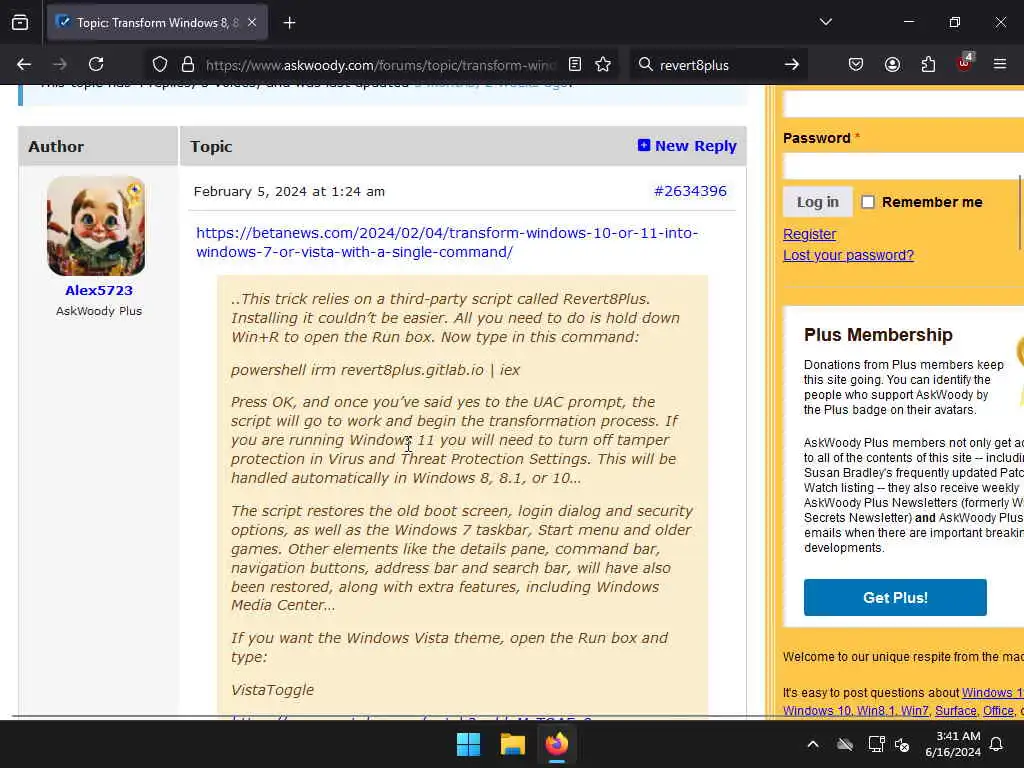Image resolution: width=1024 pixels, height=768 pixels.
Task: Click the New Reply link
Action: tap(687, 146)
